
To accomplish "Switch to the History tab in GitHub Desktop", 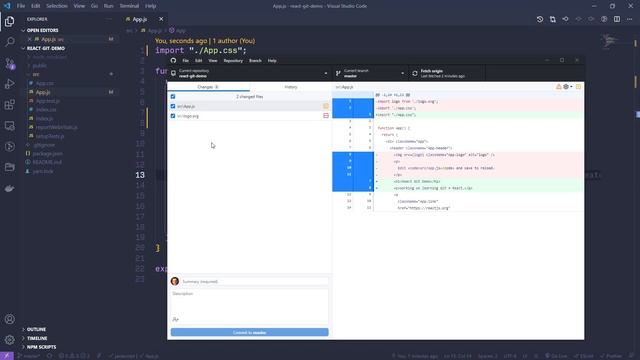I will (x=291, y=87).
